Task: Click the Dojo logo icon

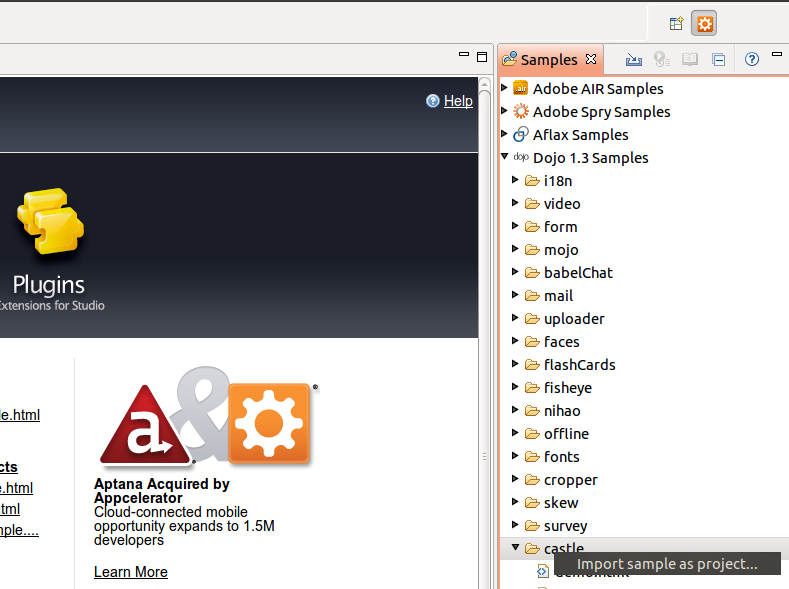Action: point(521,157)
